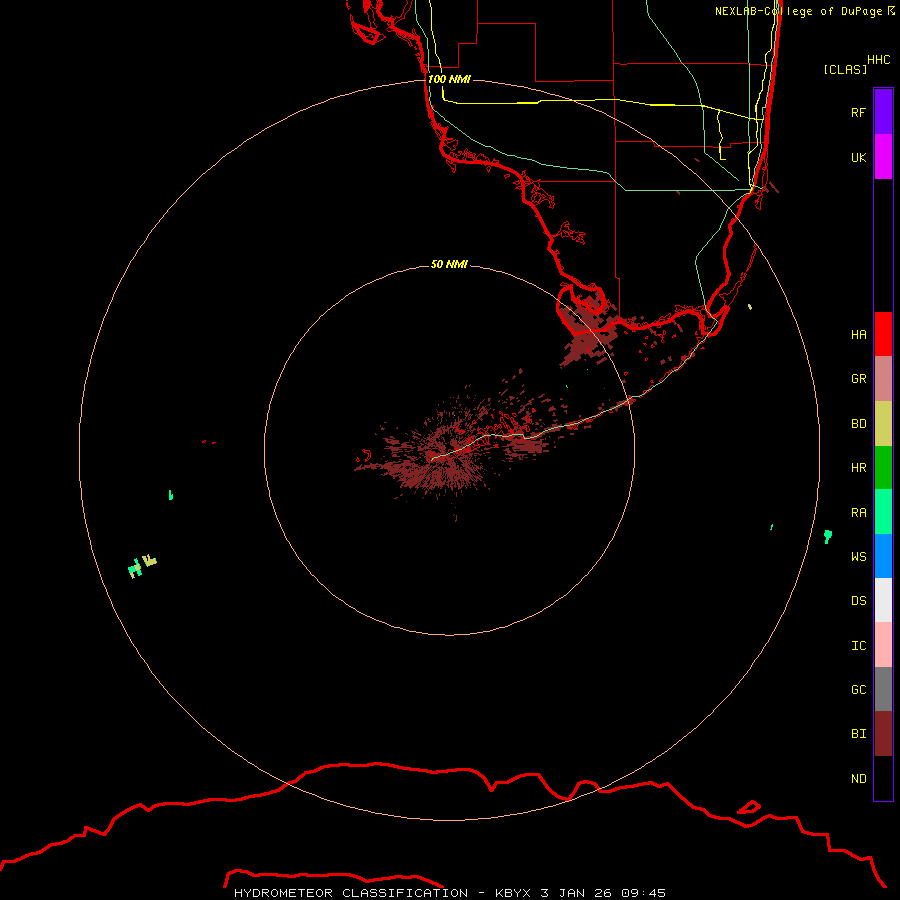This screenshot has width=900, height=900.
Task: Click the RF legend label
Action: [858, 112]
